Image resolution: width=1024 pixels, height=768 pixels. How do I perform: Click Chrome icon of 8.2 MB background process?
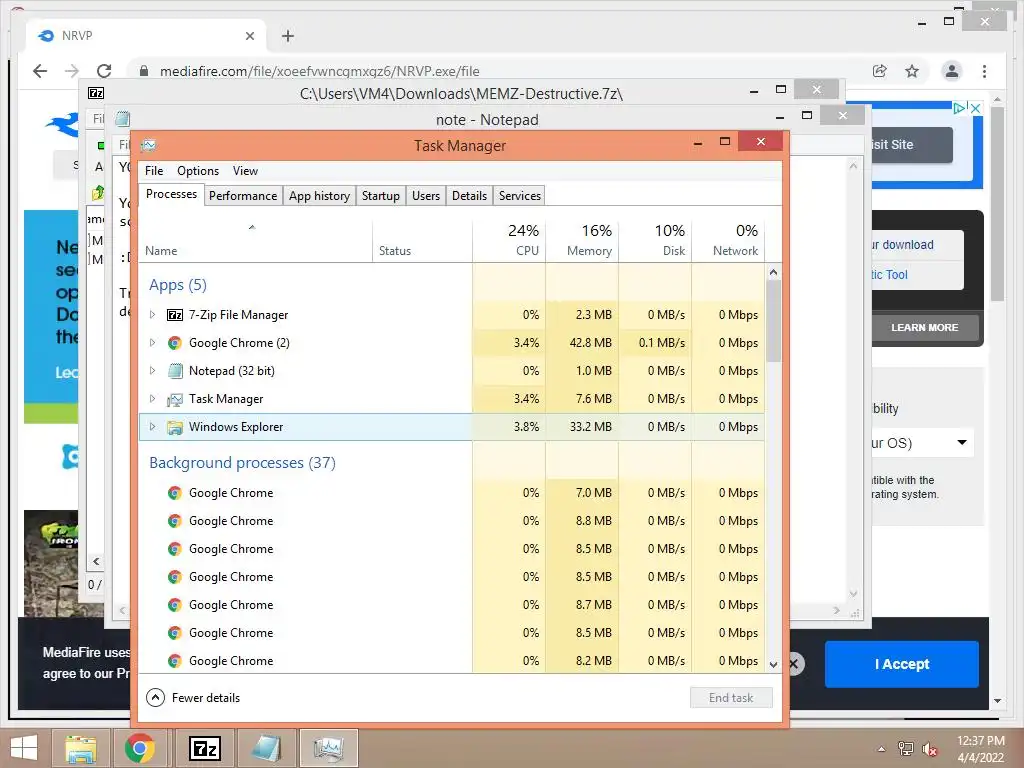[x=174, y=662]
